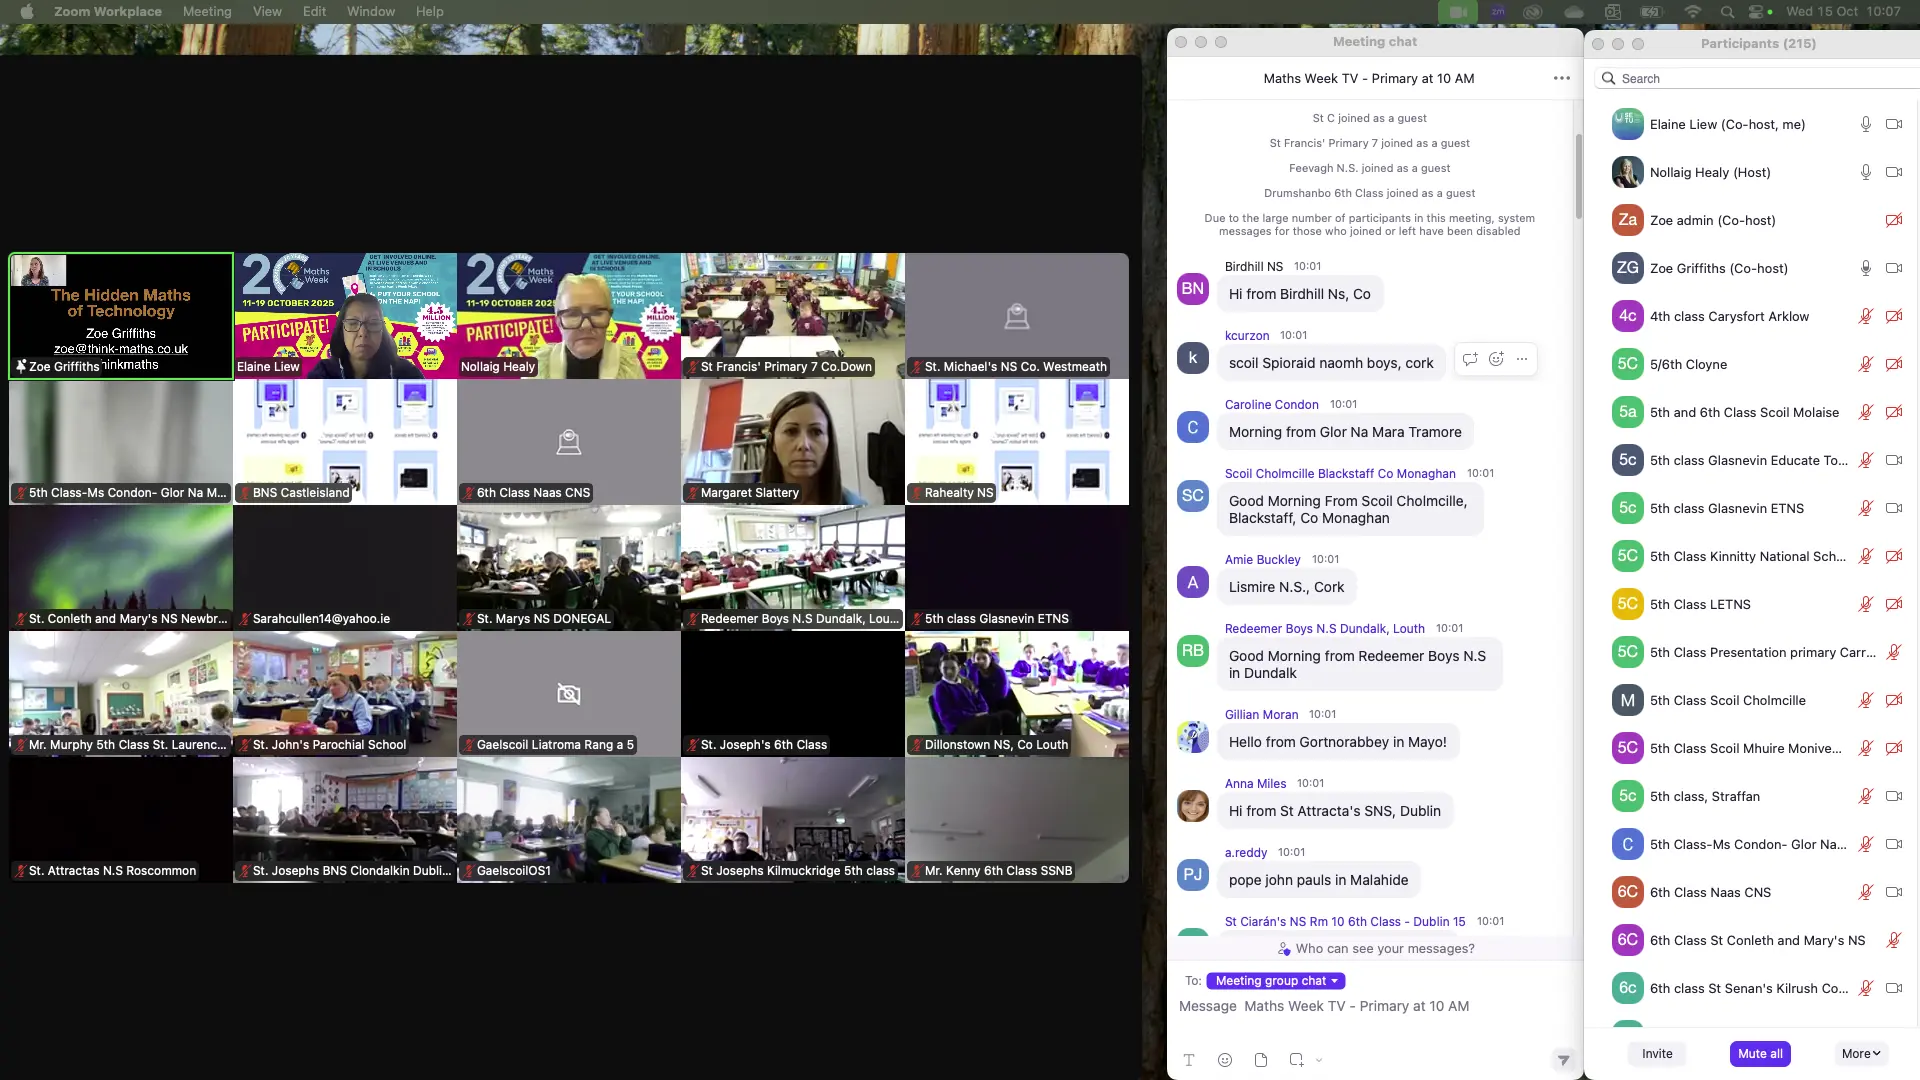Click the chat panel vertical scrollbar
Viewport: 1920px width, 1080px height.
1579,175
